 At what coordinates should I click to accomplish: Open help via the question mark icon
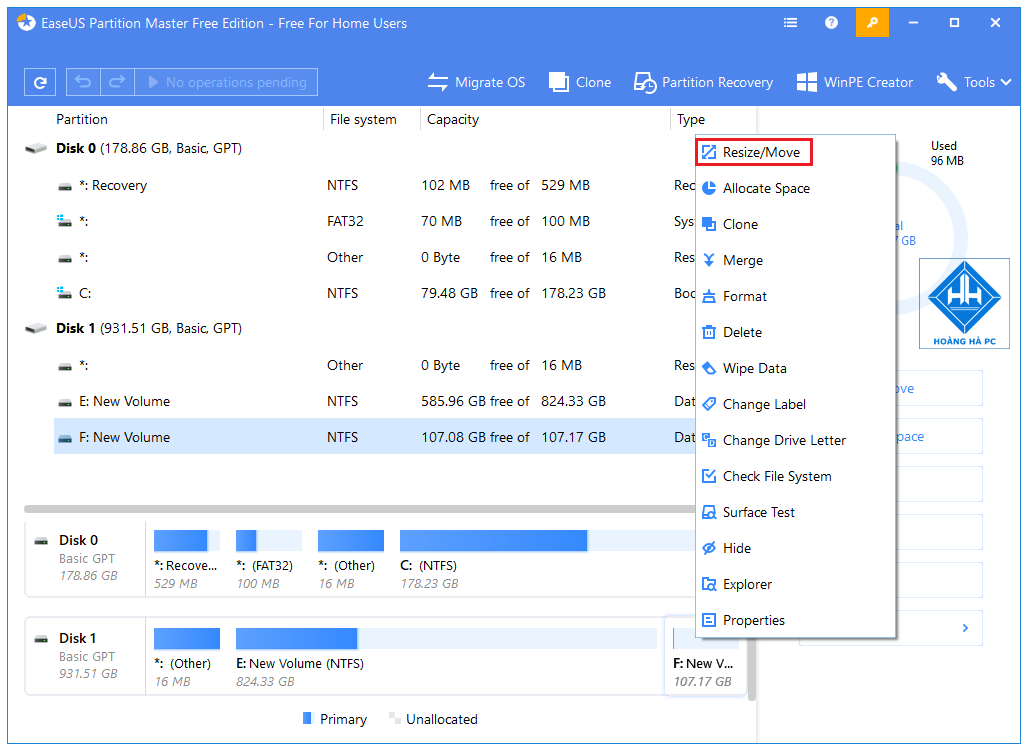point(831,22)
